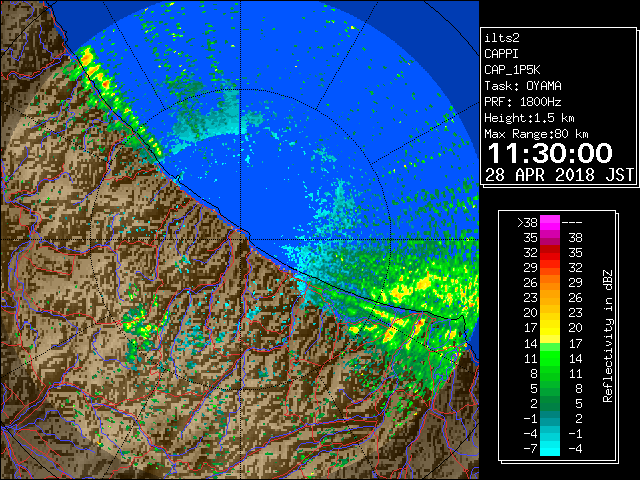Click the 'Max Range:80 km' line
The height and width of the screenshot is (480, 640).
click(536, 134)
